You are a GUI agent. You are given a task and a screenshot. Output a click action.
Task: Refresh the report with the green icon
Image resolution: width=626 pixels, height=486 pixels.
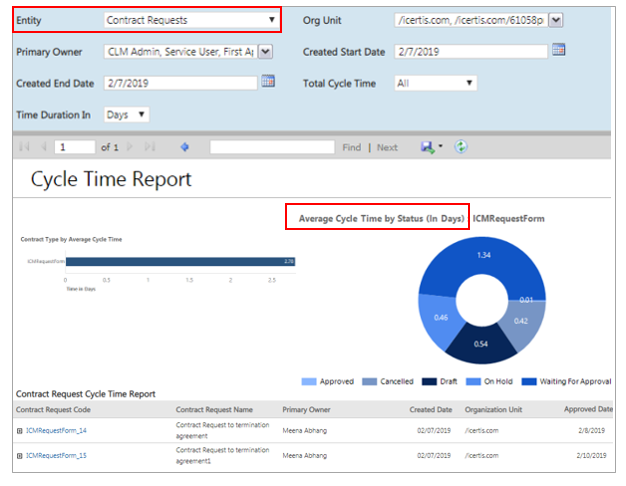click(x=460, y=147)
